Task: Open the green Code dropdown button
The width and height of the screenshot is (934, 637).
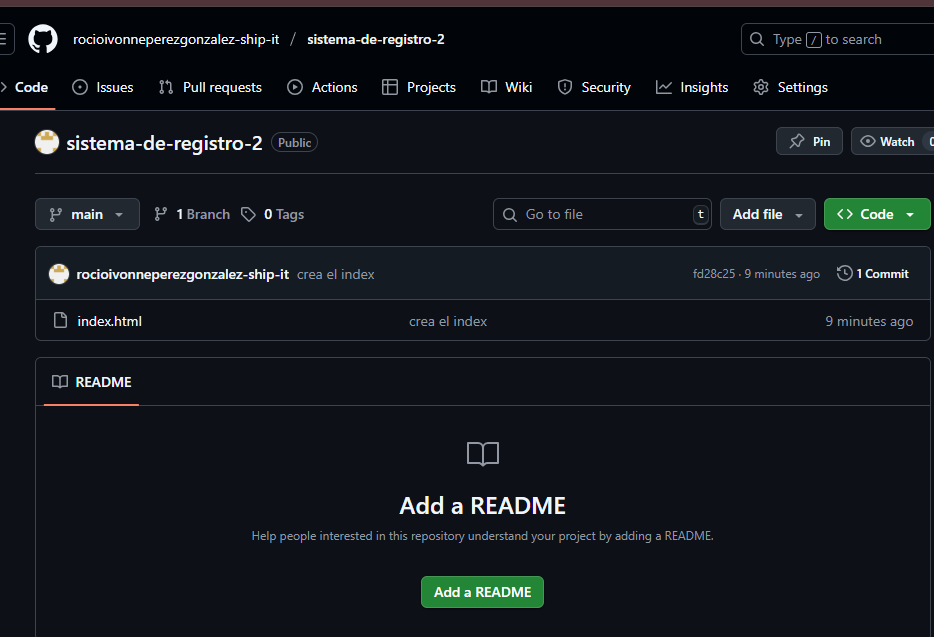Action: click(x=877, y=214)
